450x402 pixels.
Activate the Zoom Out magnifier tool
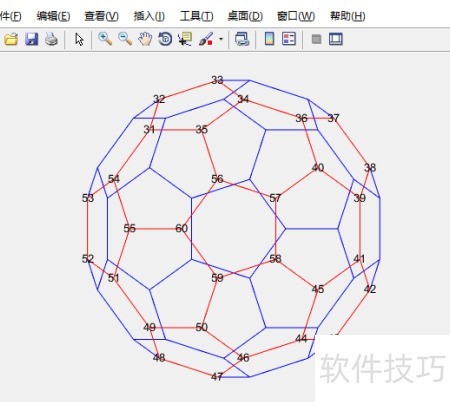click(x=125, y=39)
